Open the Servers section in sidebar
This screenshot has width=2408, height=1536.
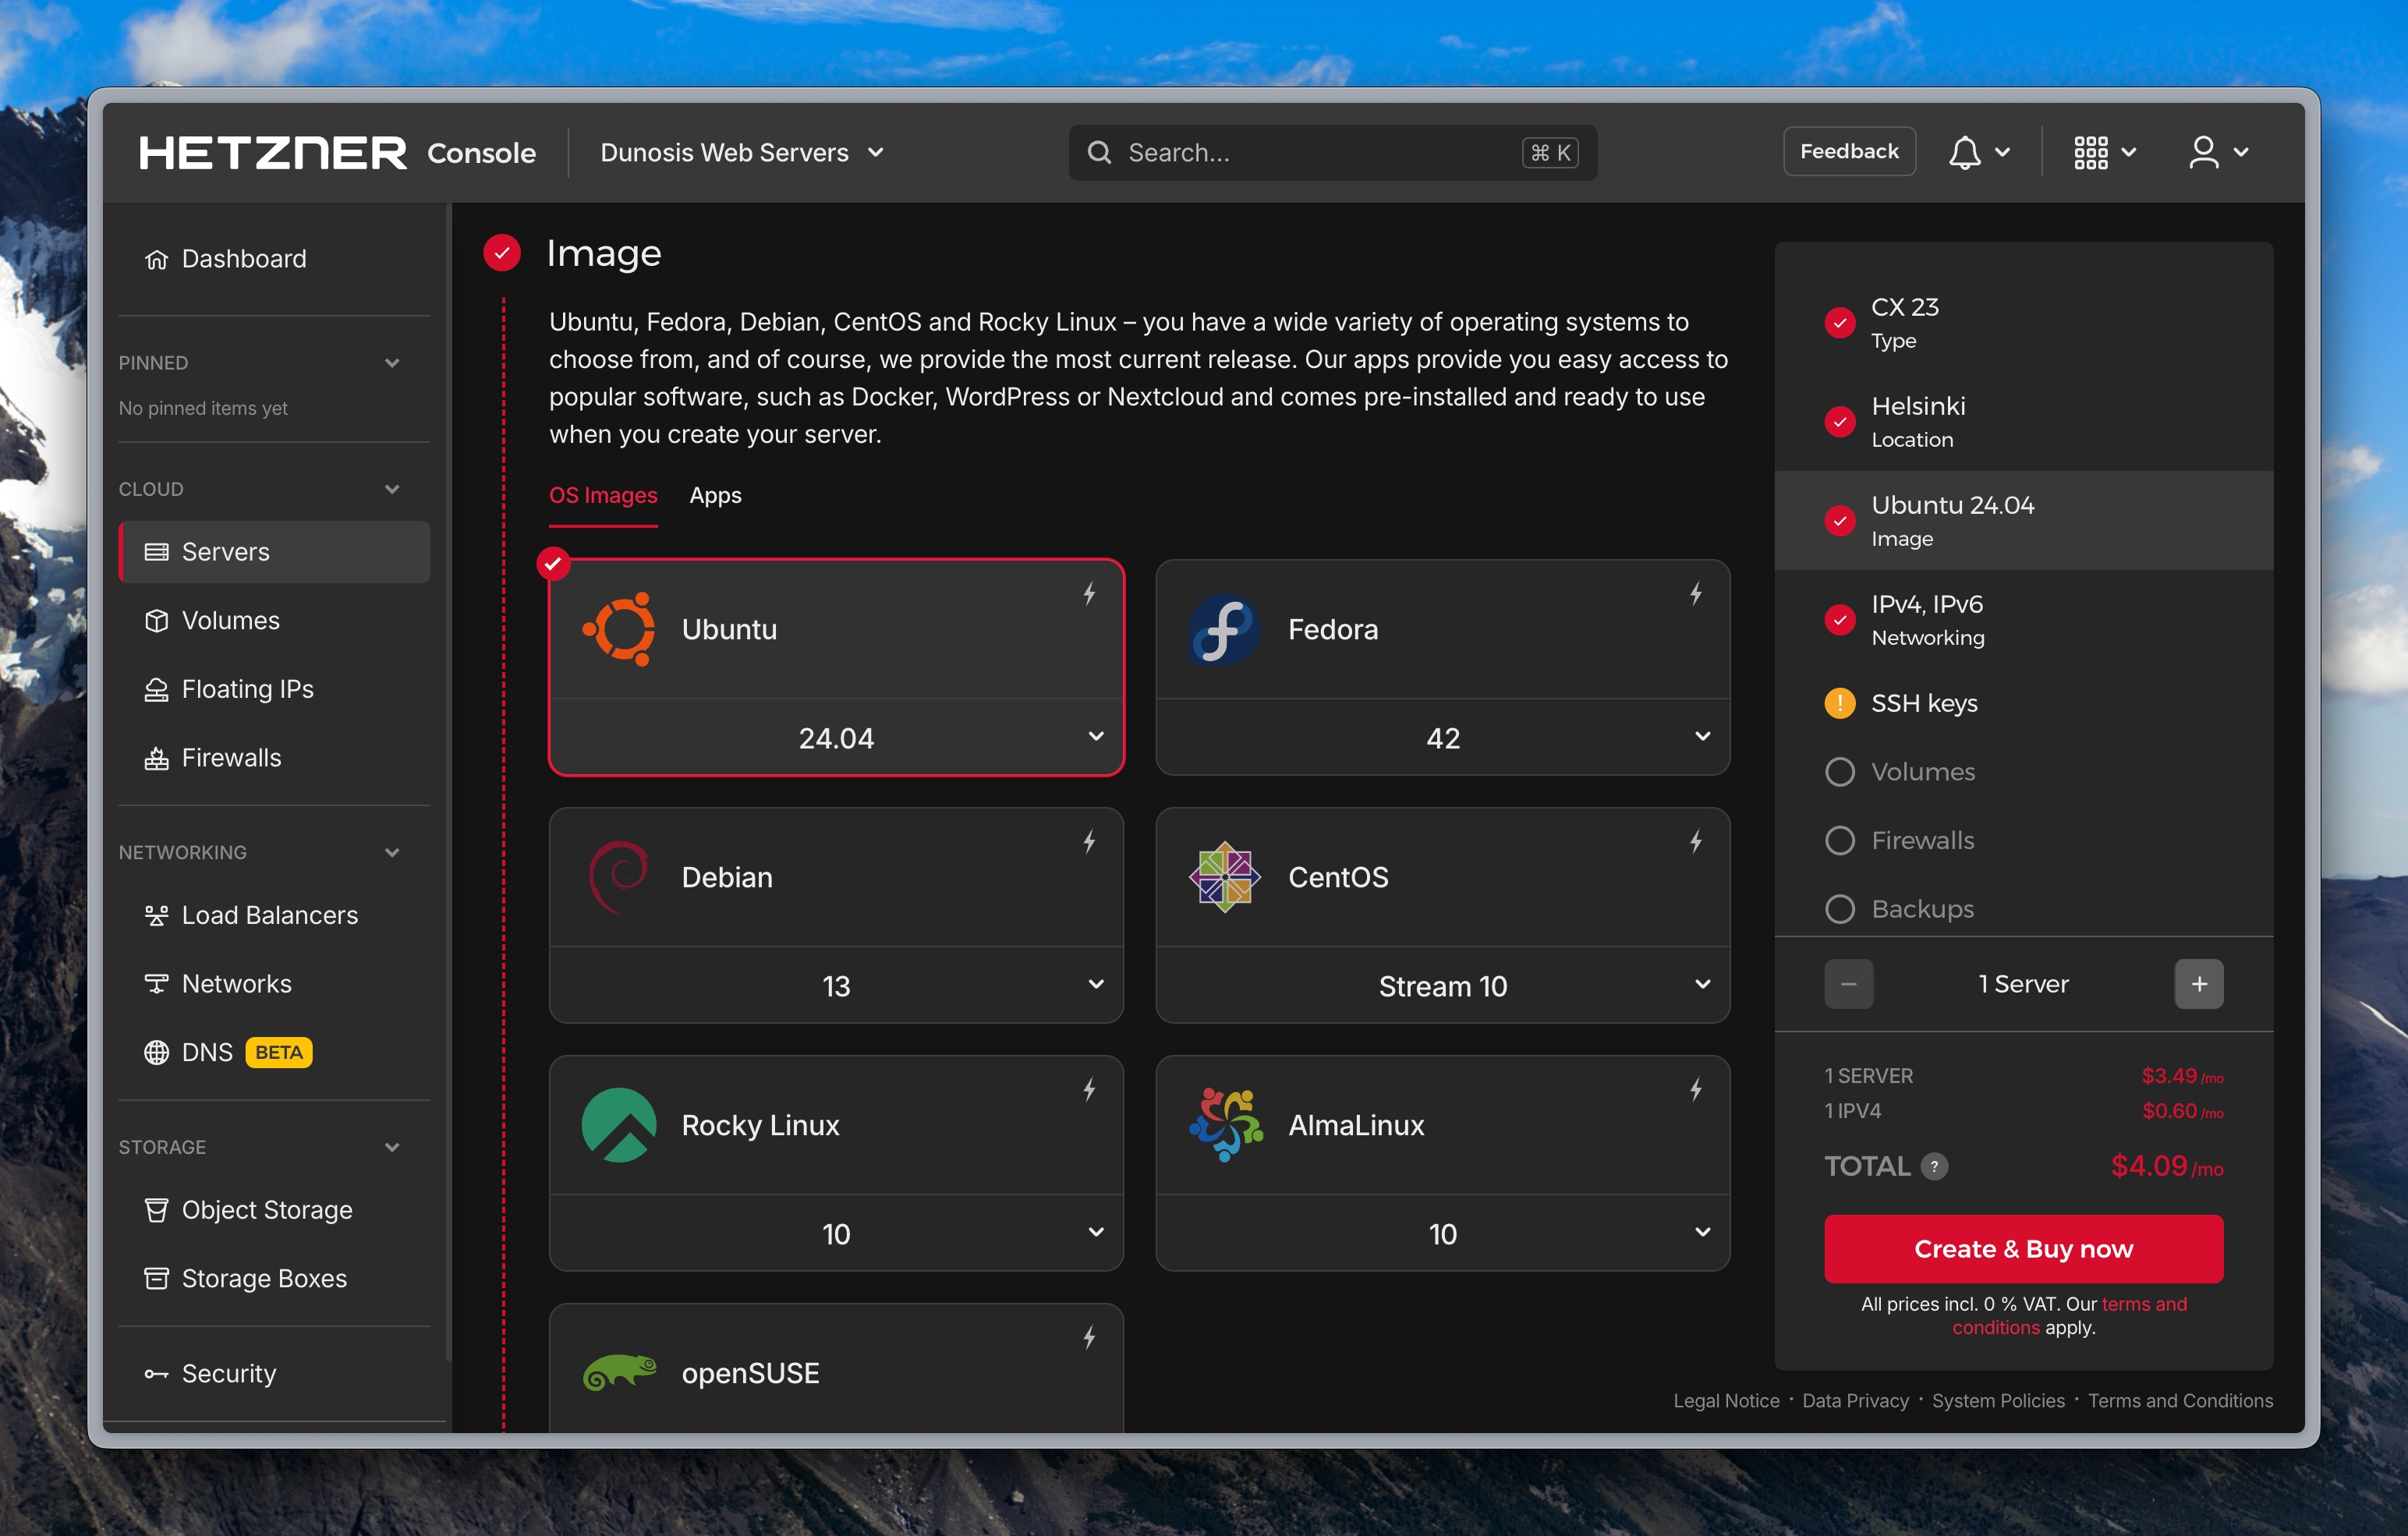224,551
